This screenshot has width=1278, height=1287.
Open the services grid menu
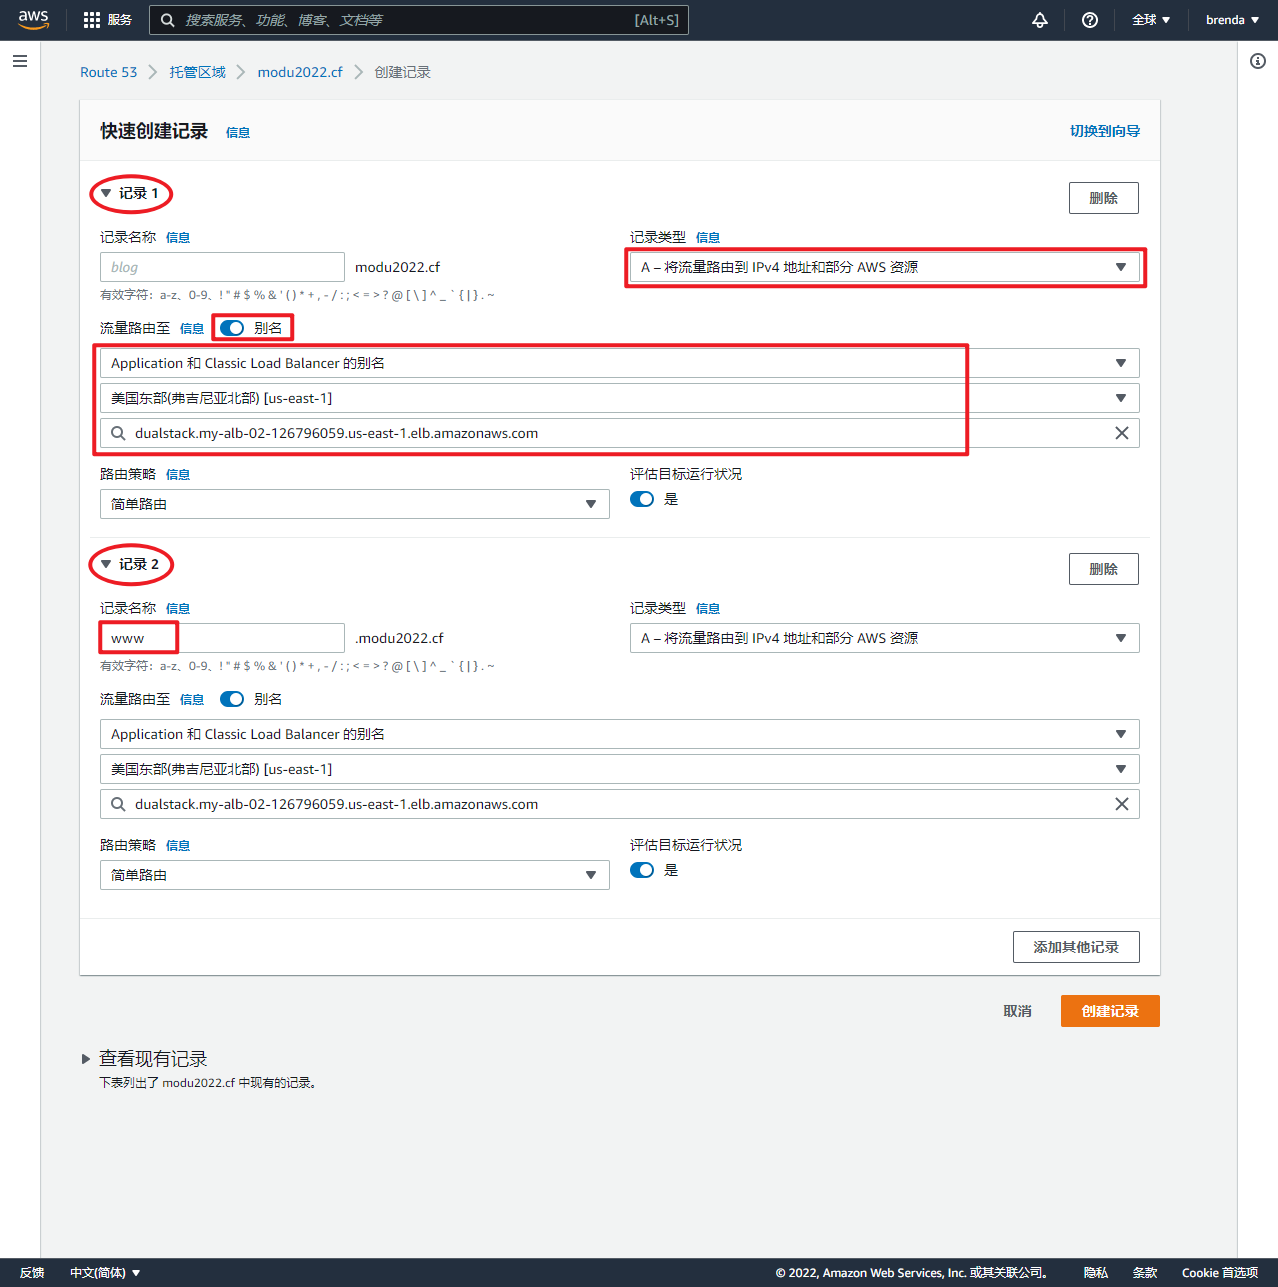click(92, 20)
